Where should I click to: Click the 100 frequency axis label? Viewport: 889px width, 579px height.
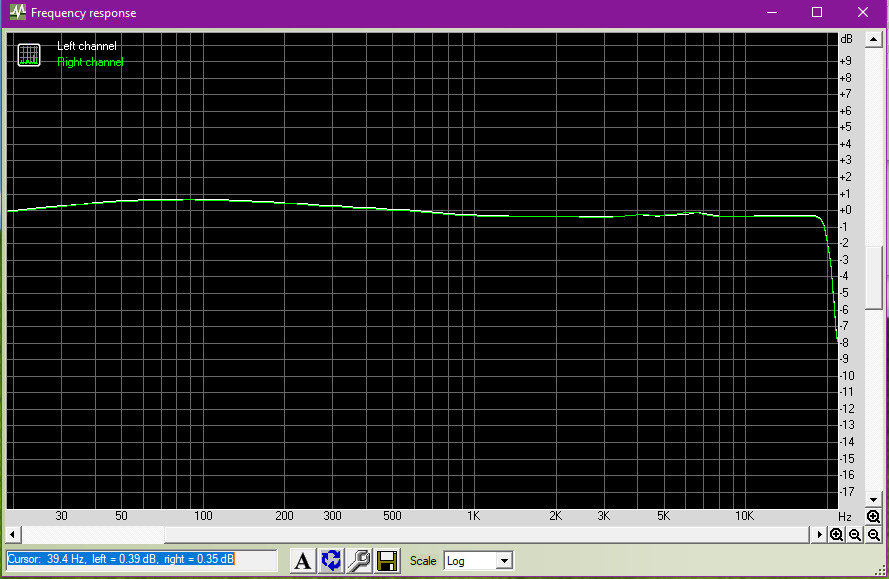click(203, 516)
